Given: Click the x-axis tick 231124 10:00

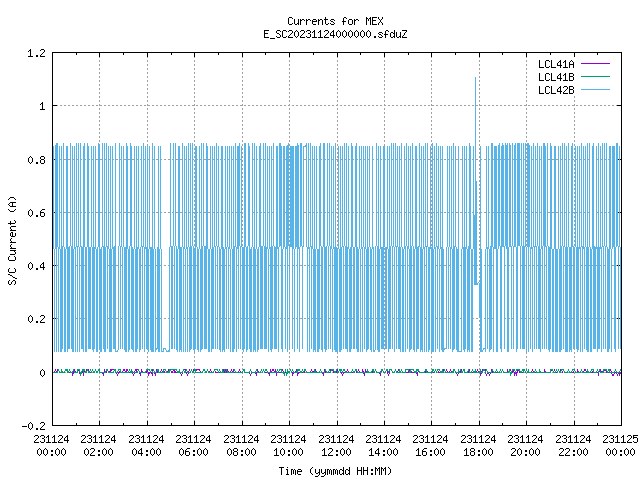Looking at the screenshot, I should (x=288, y=446).
